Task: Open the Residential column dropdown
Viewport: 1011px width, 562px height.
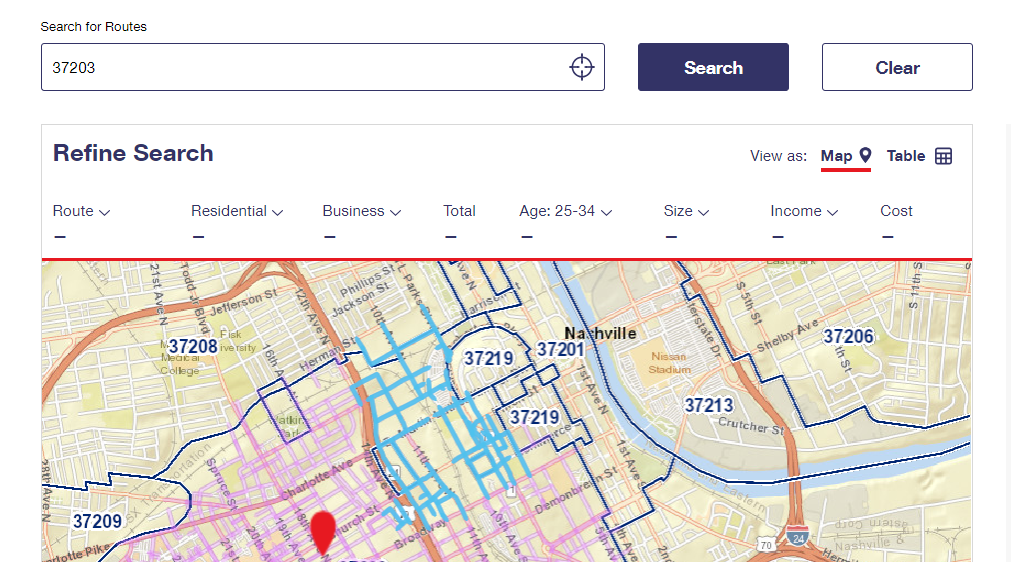Action: pyautogui.click(x=237, y=211)
